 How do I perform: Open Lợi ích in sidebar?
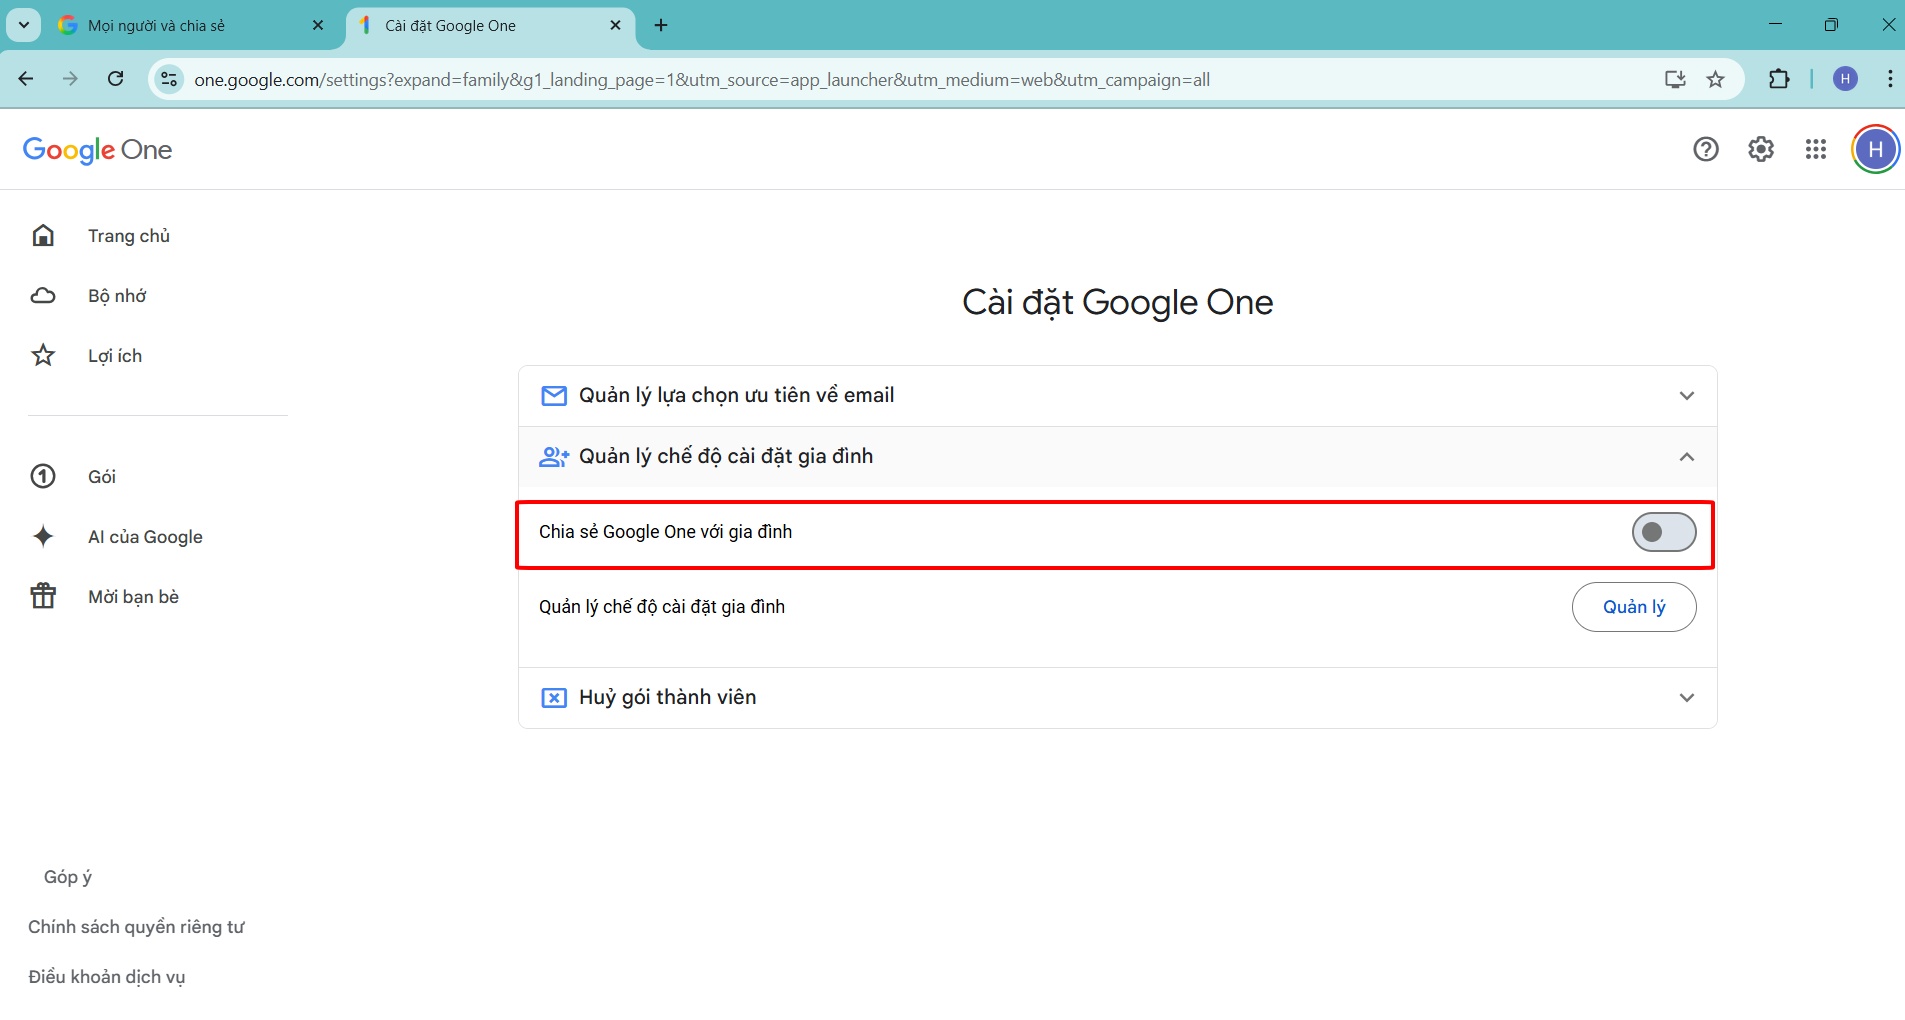pos(115,356)
